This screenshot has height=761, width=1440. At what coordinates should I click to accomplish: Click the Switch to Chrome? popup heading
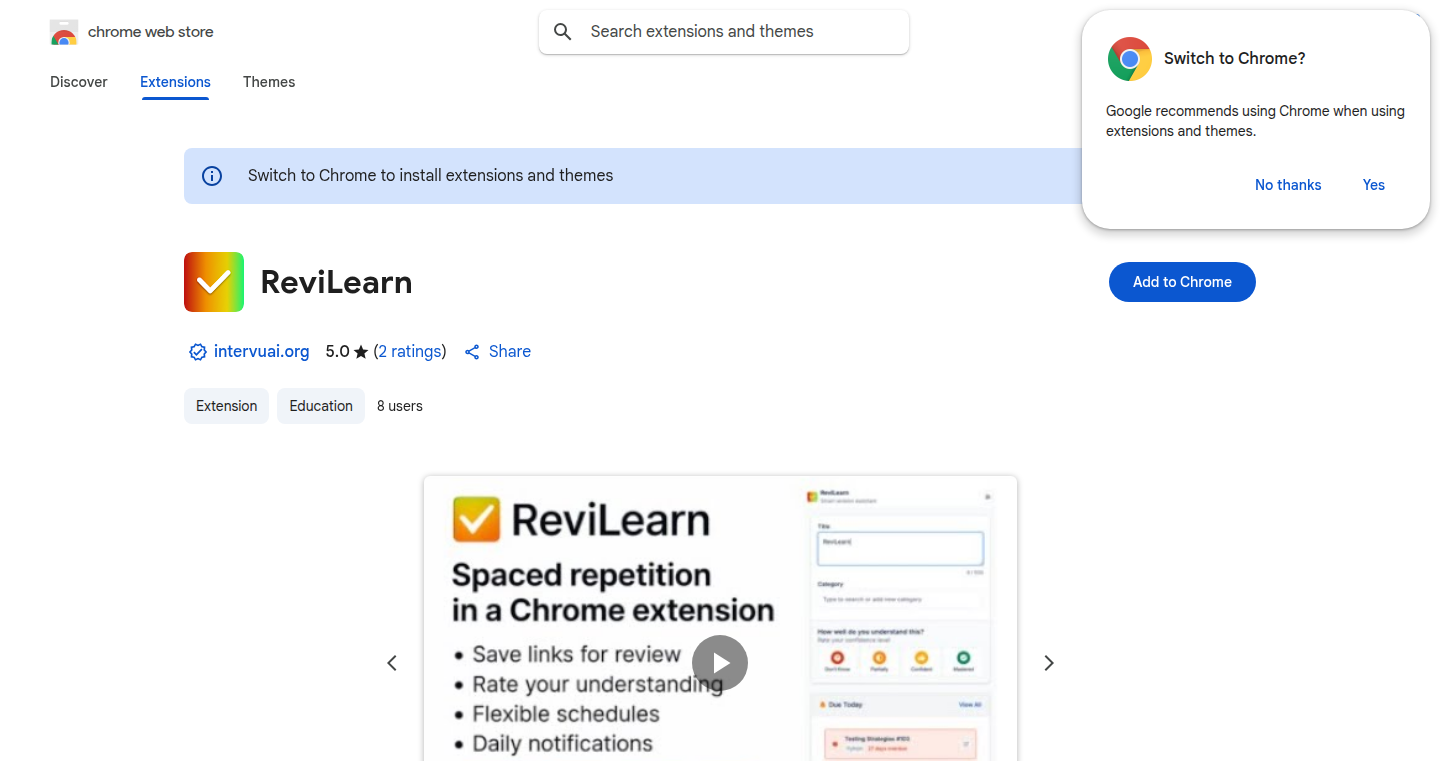1235,59
